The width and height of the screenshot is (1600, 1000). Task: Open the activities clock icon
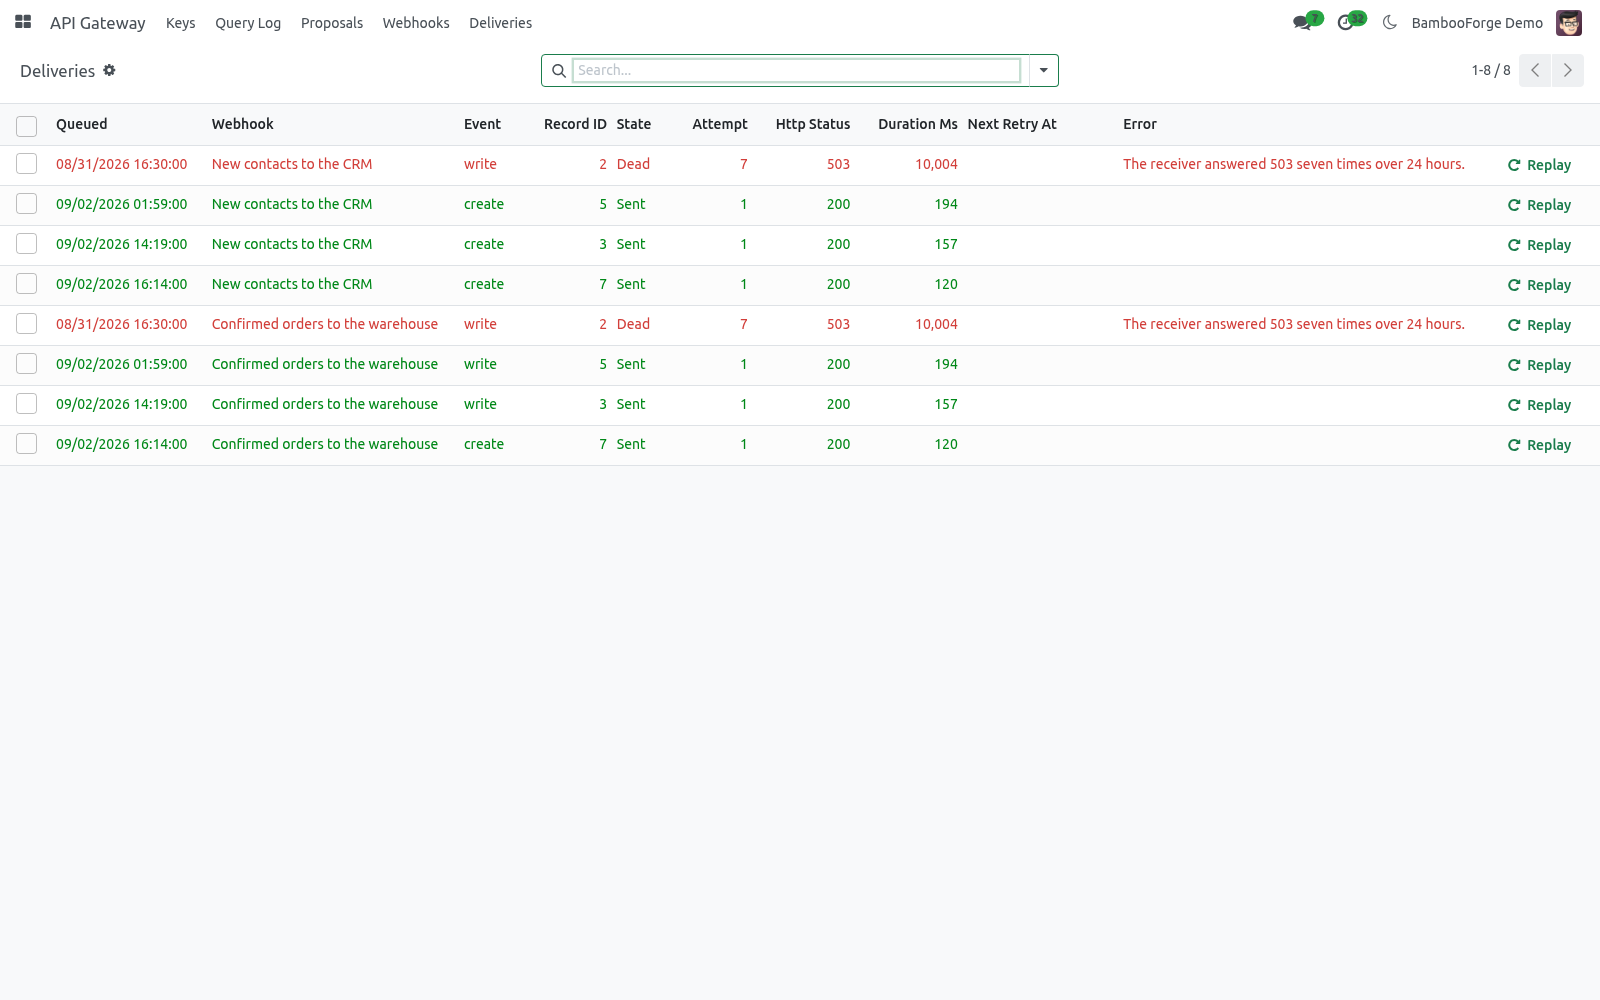[x=1345, y=23]
